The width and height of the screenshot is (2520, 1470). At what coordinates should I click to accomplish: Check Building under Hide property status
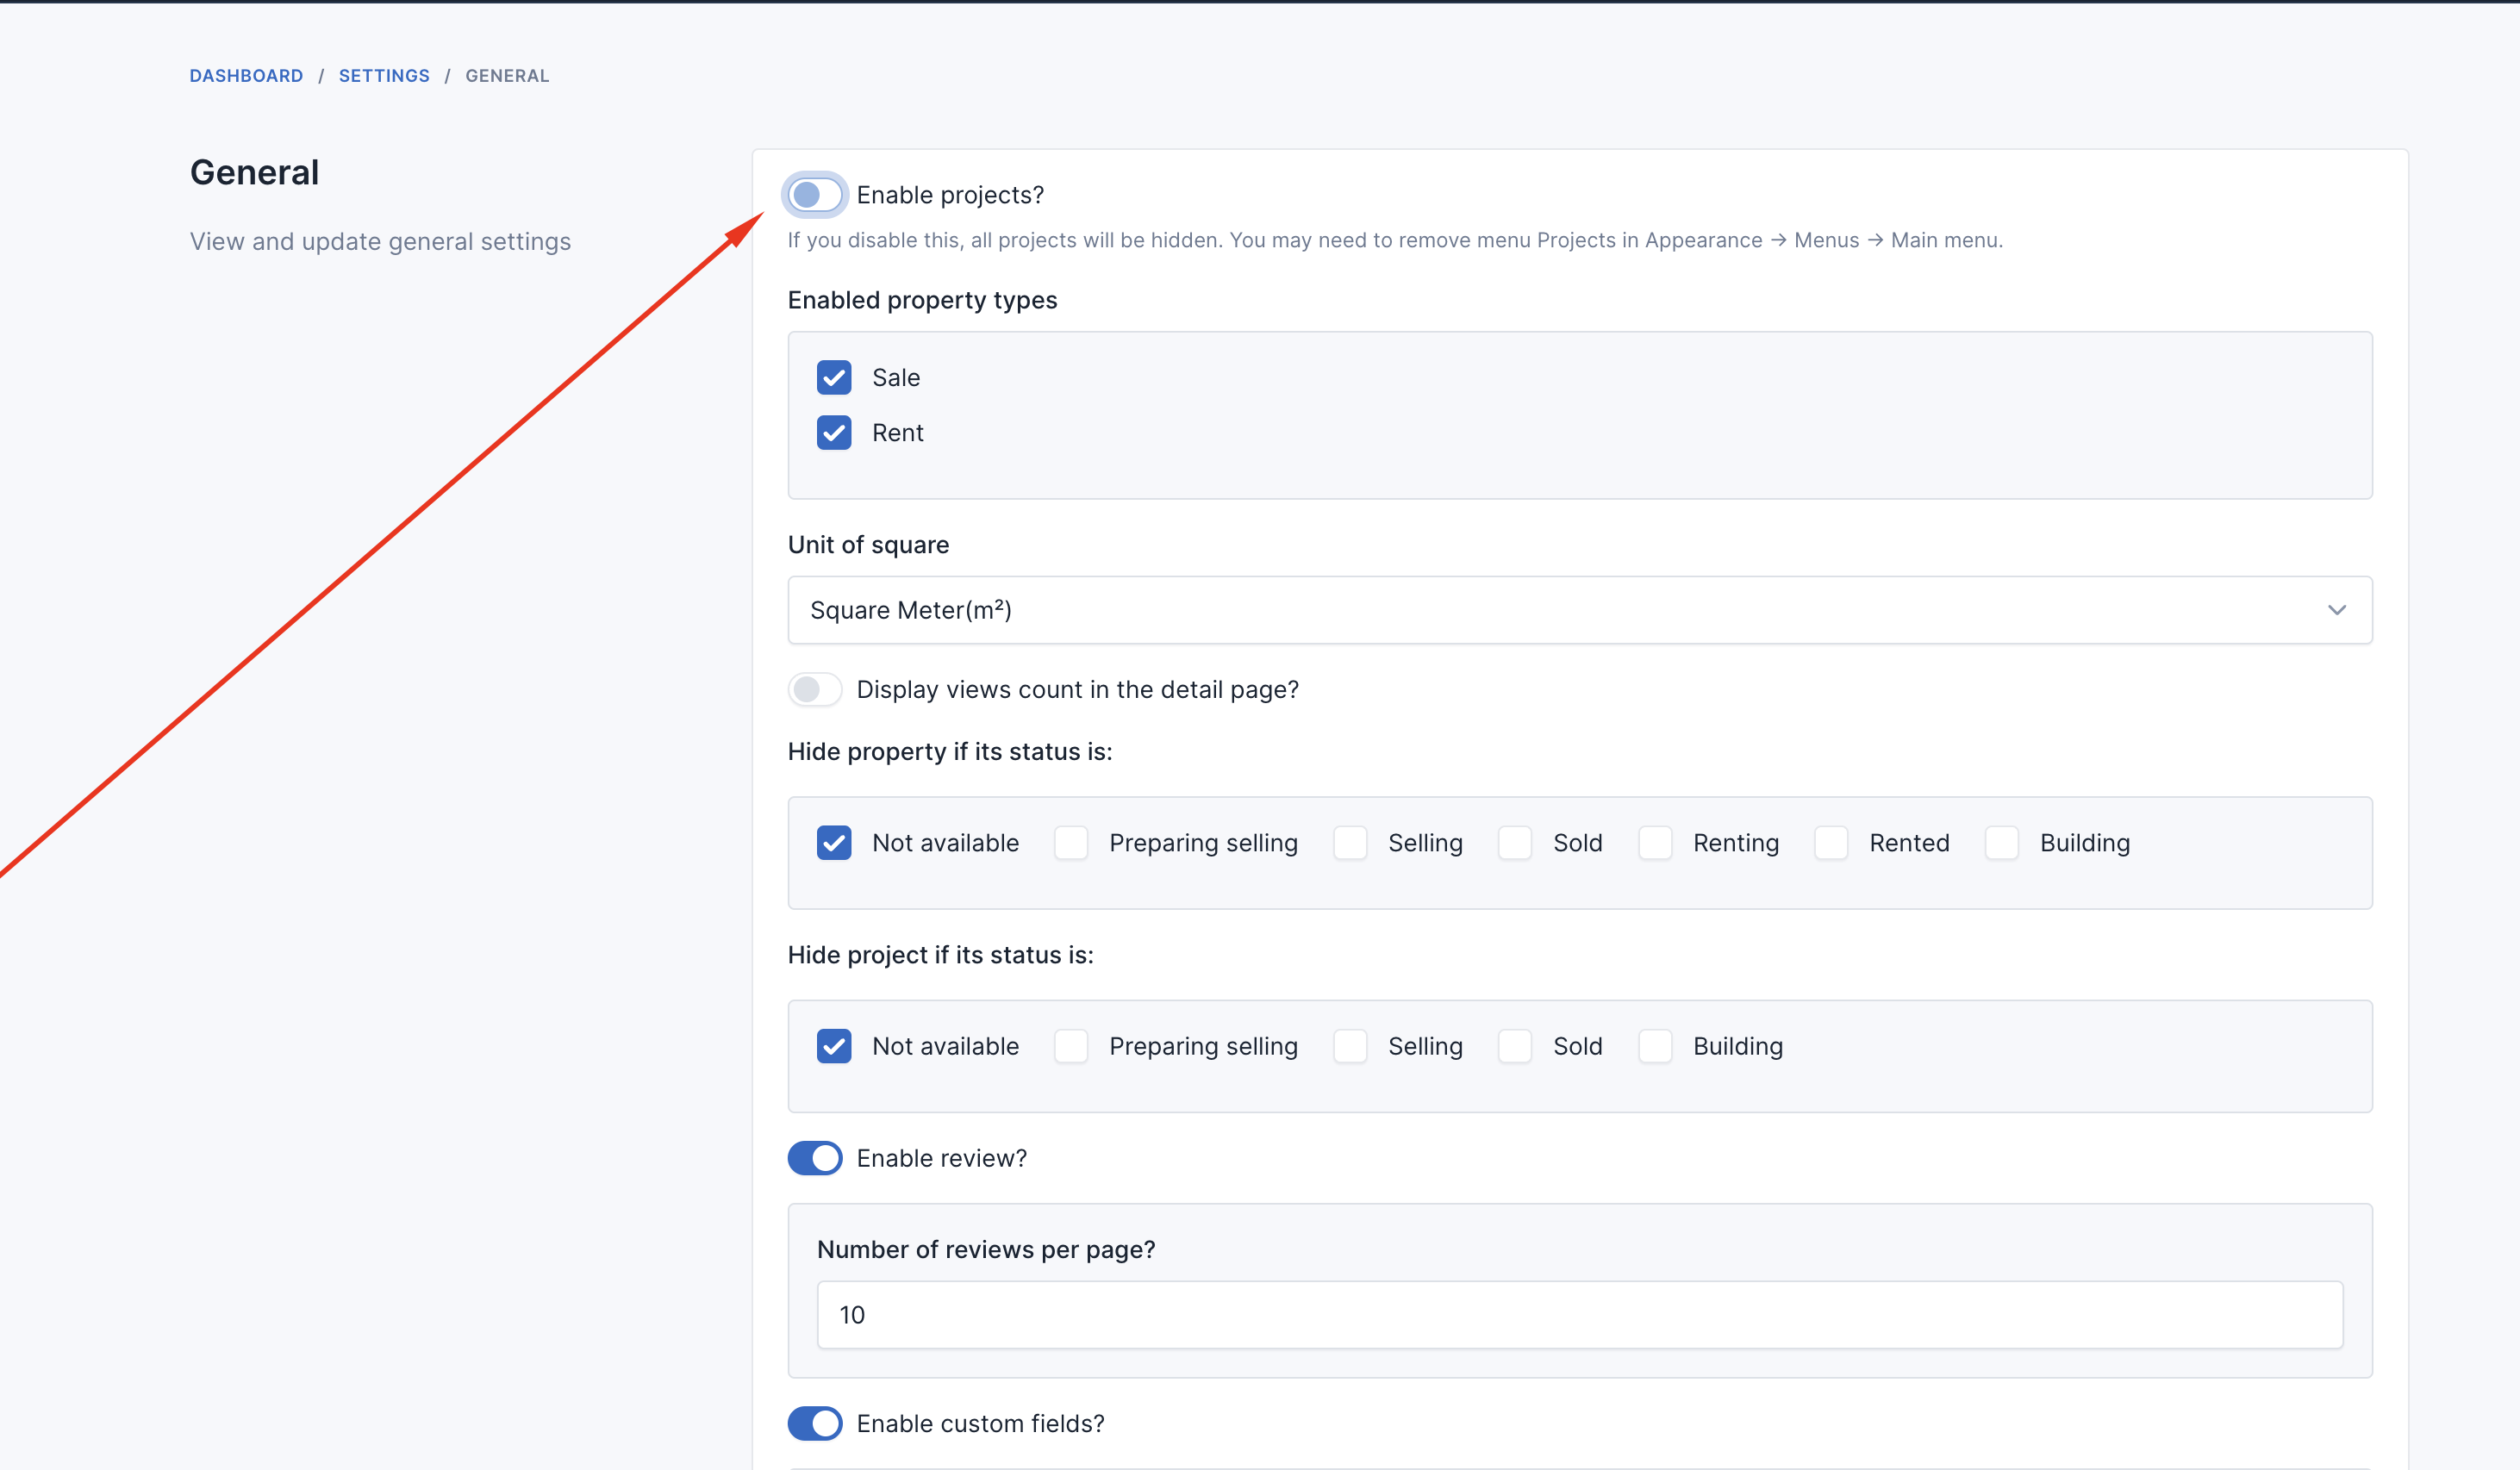pyautogui.click(x=2002, y=843)
